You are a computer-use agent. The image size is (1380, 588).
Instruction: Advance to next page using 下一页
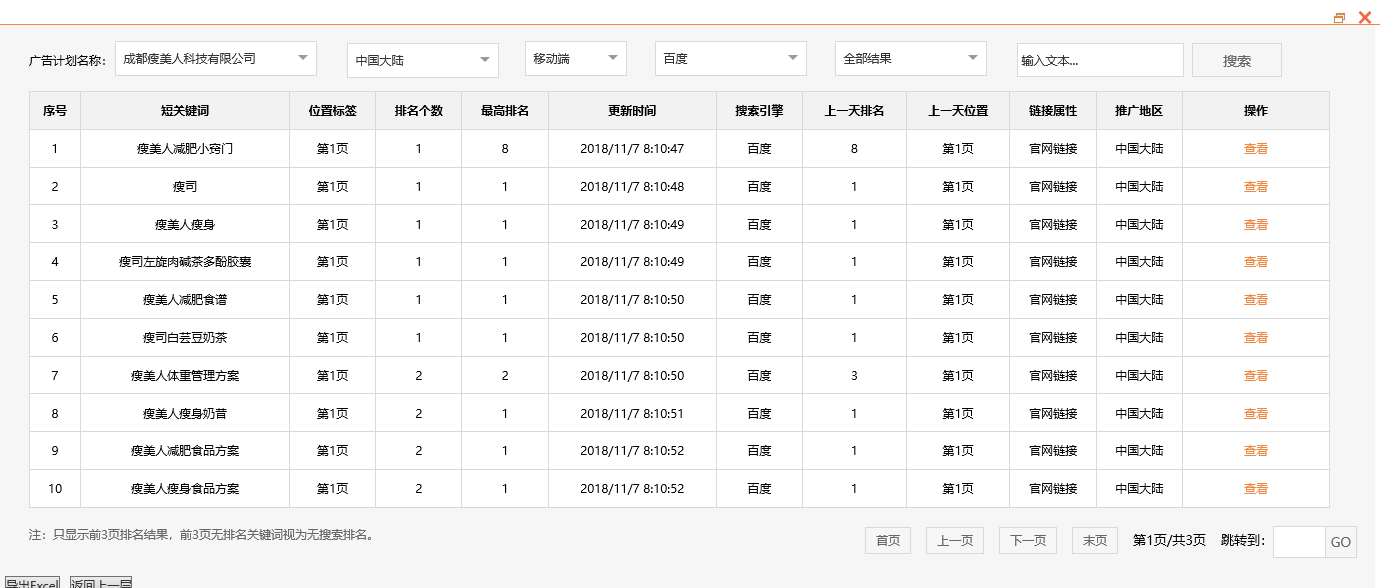[x=1027, y=540]
